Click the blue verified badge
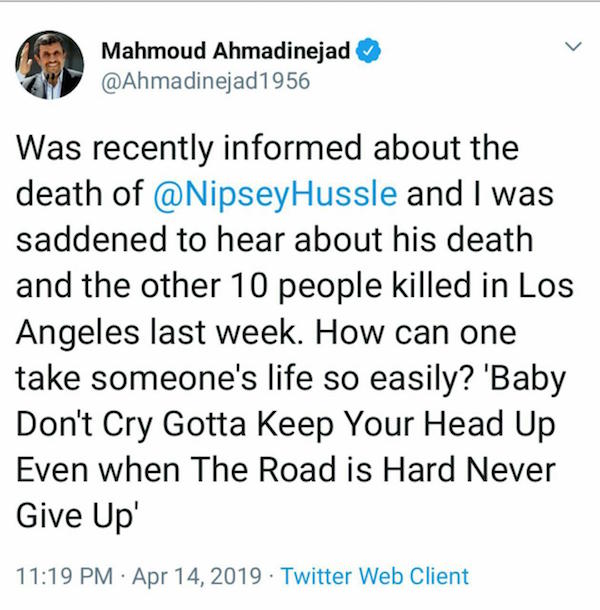 [x=368, y=51]
